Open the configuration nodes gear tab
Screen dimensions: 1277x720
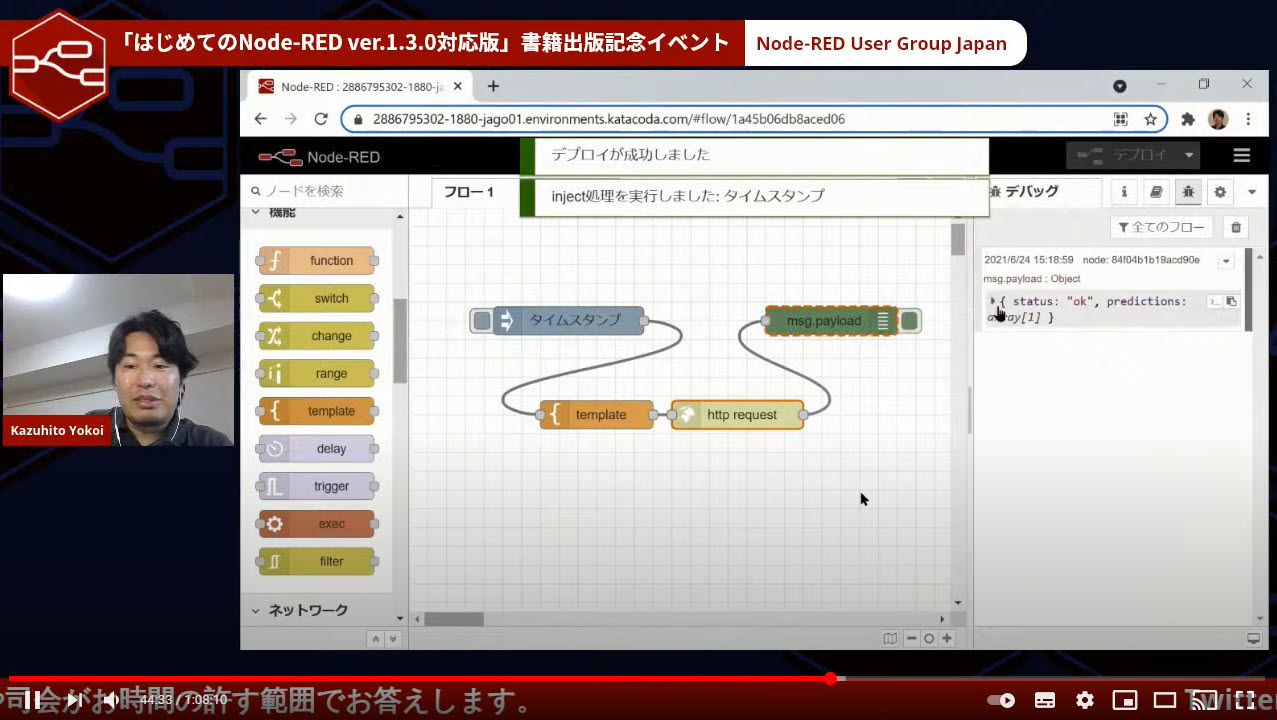click(1220, 192)
